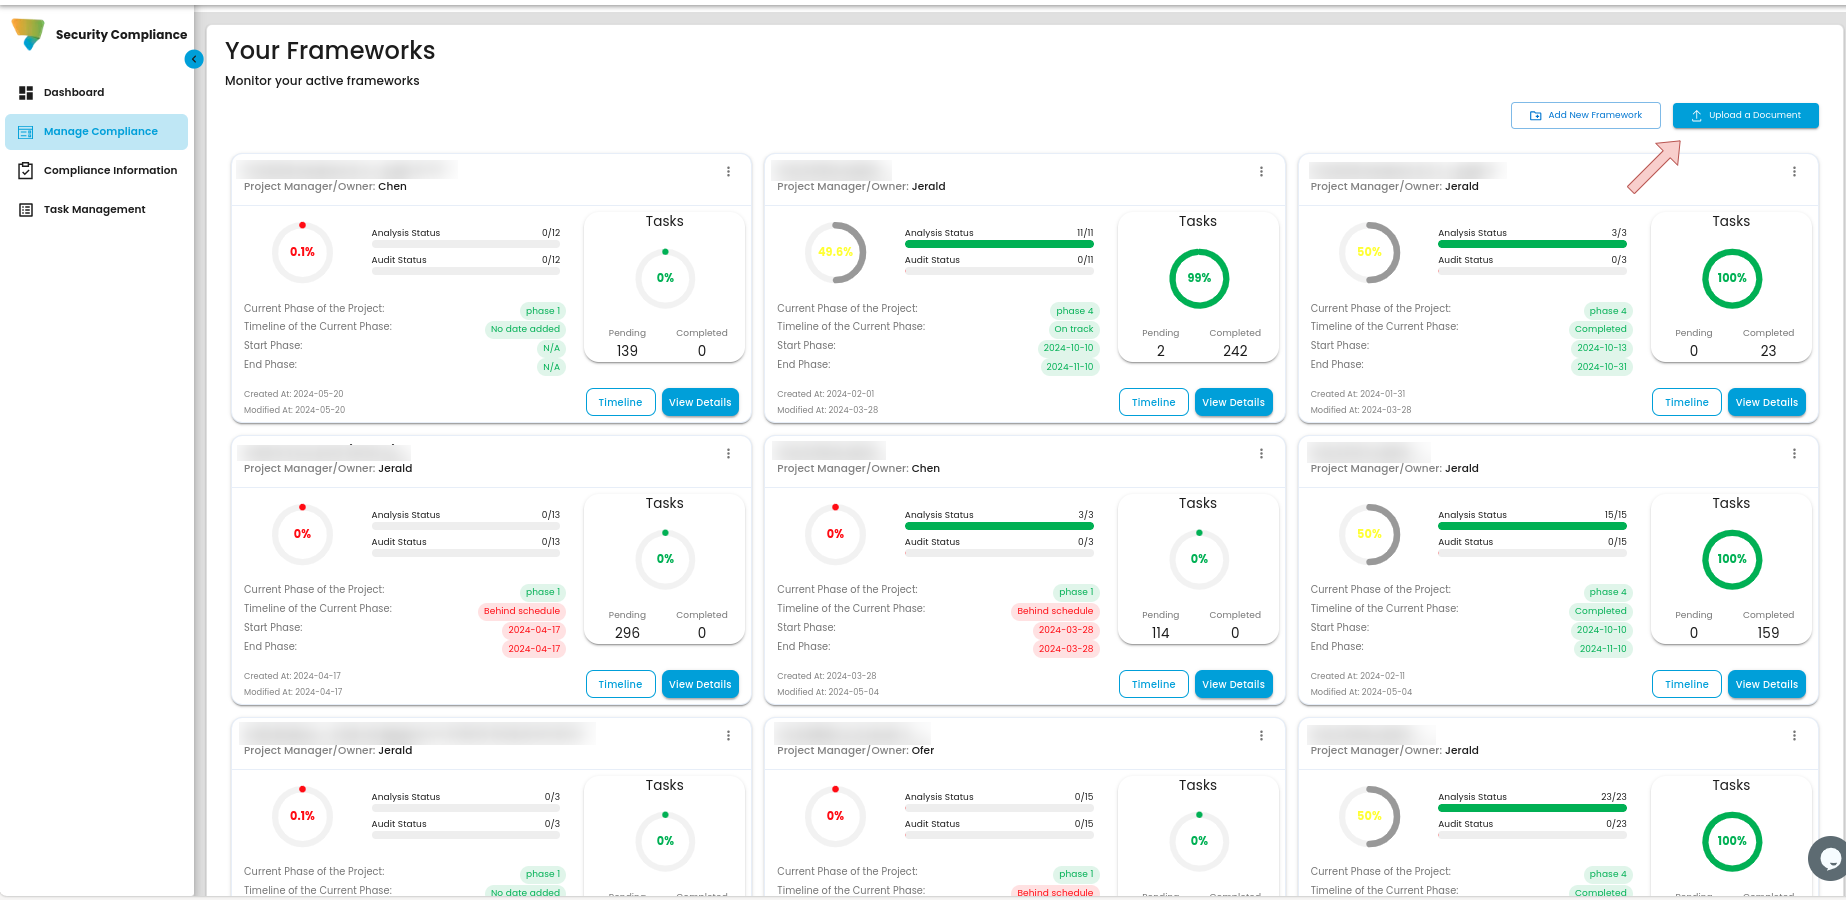View Details of card created 2024-05-20

[700, 402]
